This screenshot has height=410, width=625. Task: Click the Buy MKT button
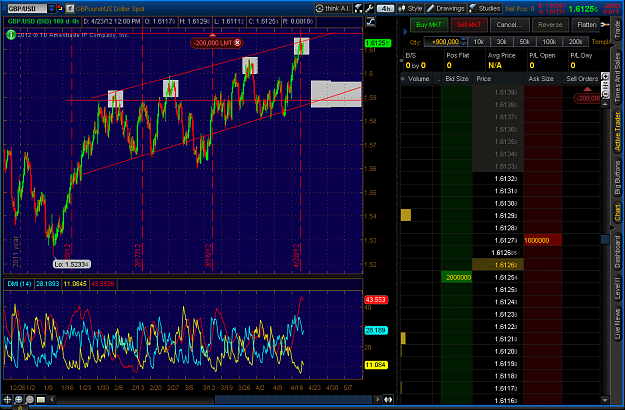[x=428, y=25]
